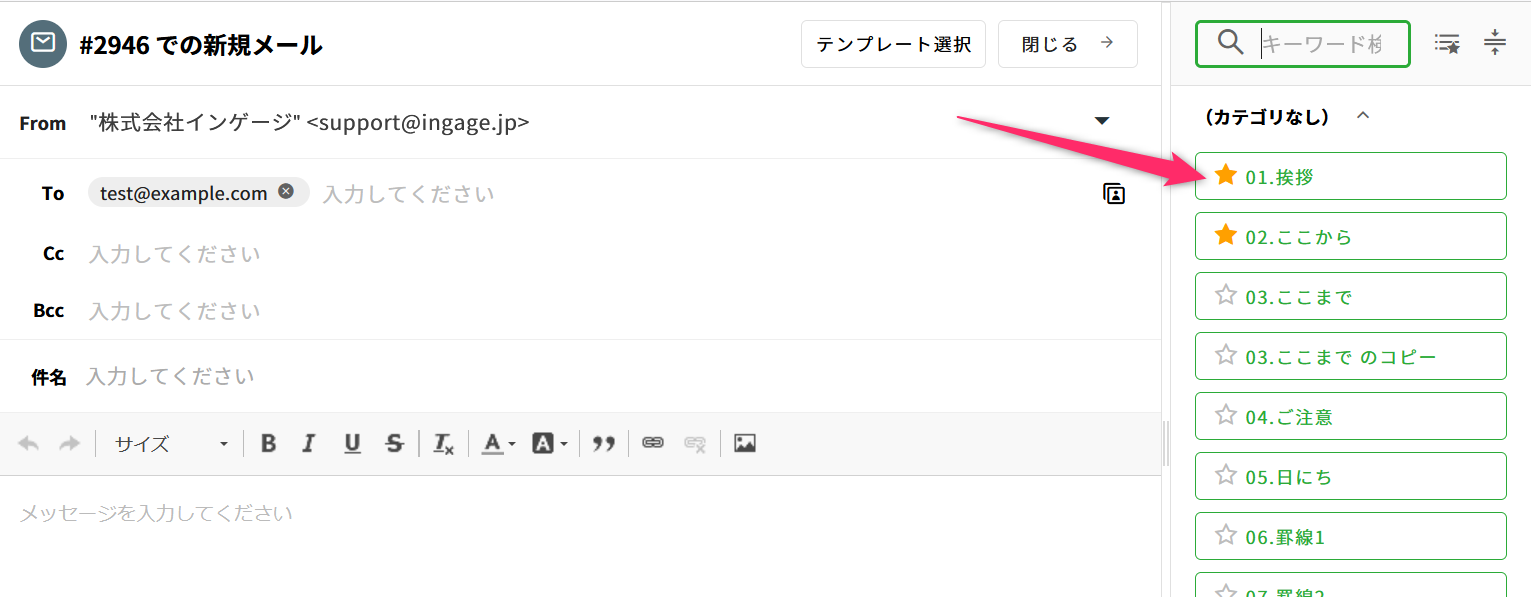Open the From address dropdown
The width and height of the screenshot is (1531, 597).
(1102, 122)
